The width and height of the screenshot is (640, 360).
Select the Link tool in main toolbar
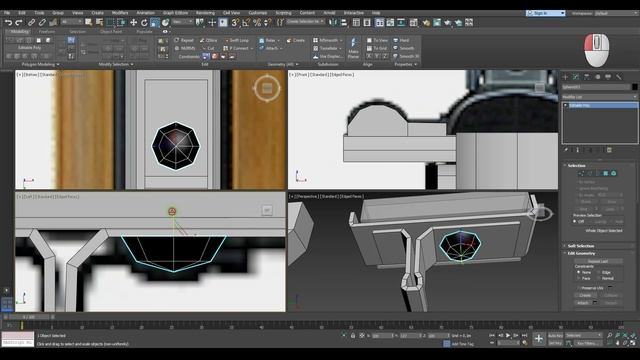pyautogui.click(x=31, y=23)
